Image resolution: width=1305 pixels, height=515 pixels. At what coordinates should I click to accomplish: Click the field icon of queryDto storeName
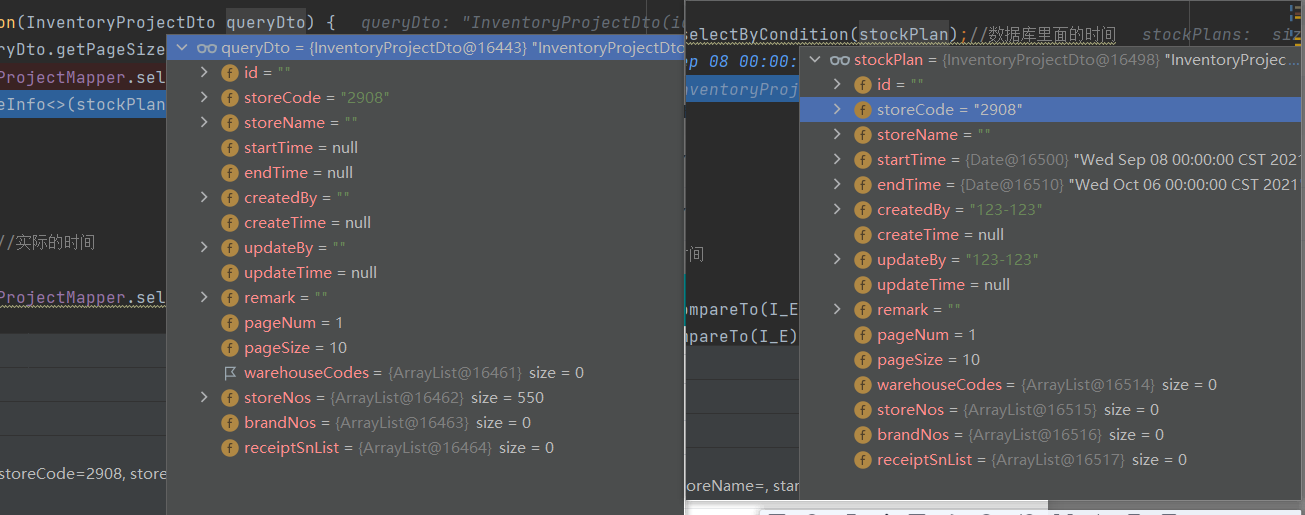pos(230,123)
